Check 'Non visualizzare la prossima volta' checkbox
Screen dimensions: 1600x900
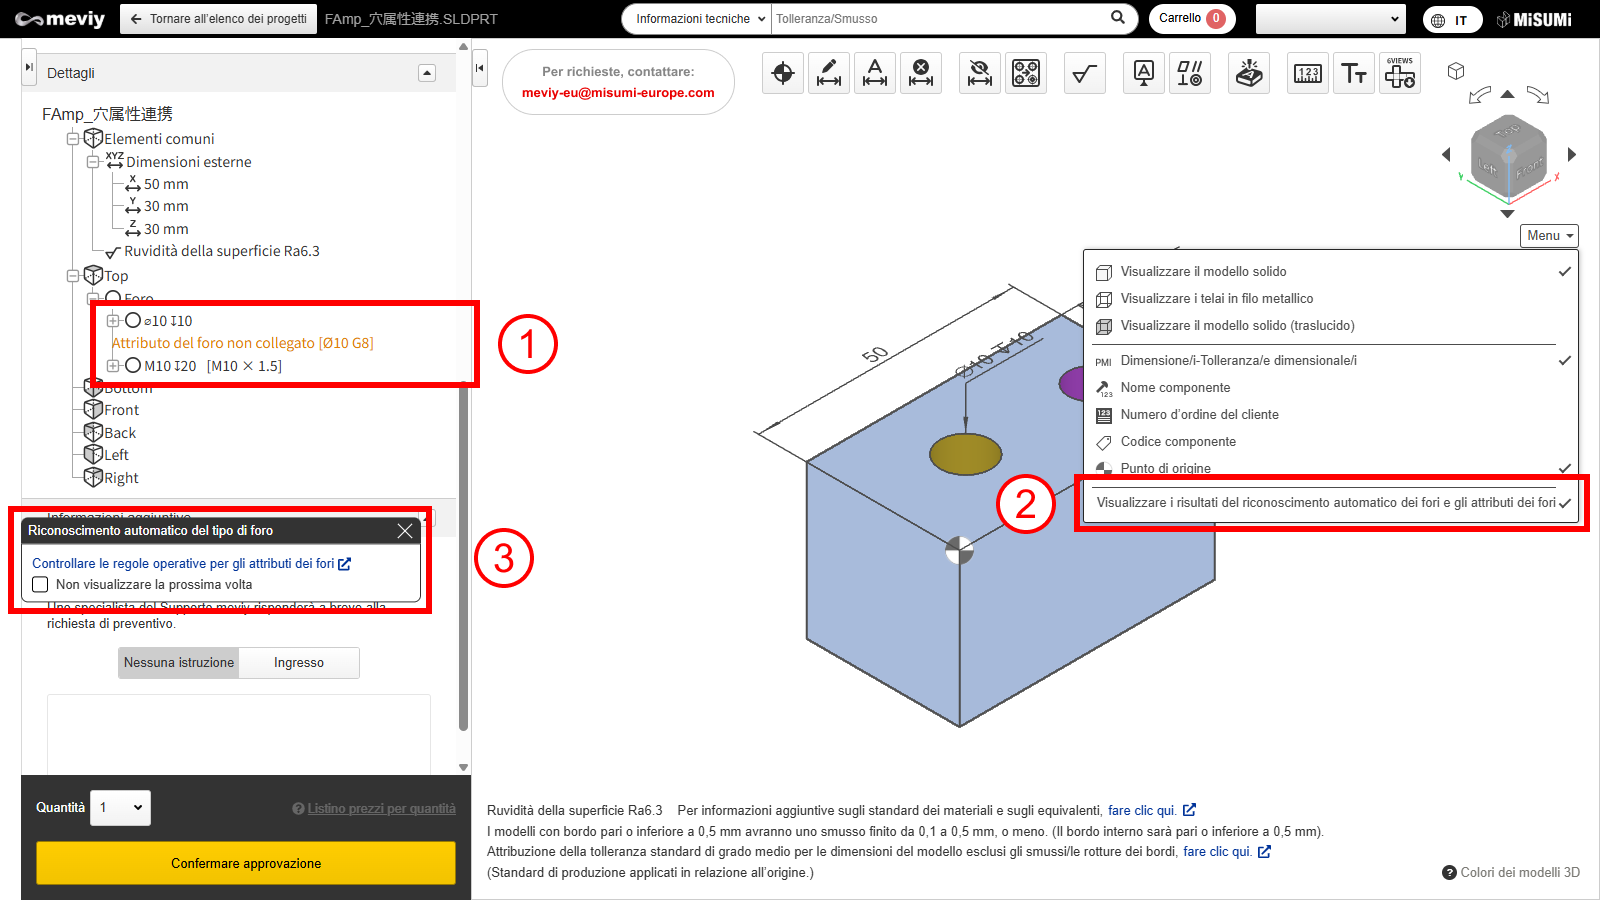[x=41, y=585]
